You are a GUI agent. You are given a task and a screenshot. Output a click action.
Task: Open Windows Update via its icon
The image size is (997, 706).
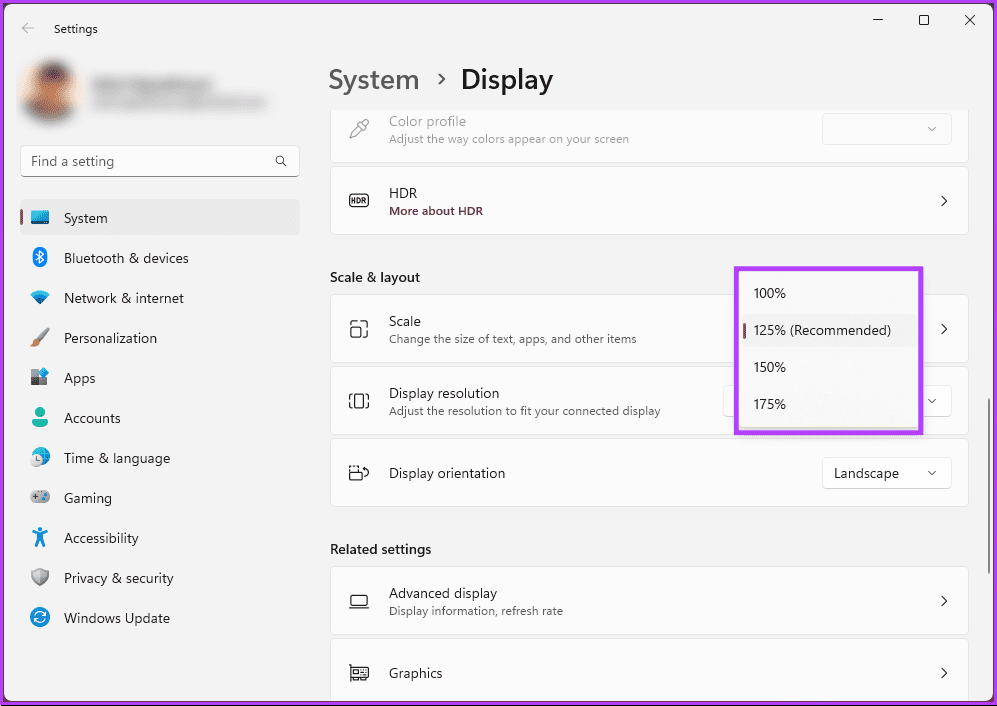tap(39, 618)
